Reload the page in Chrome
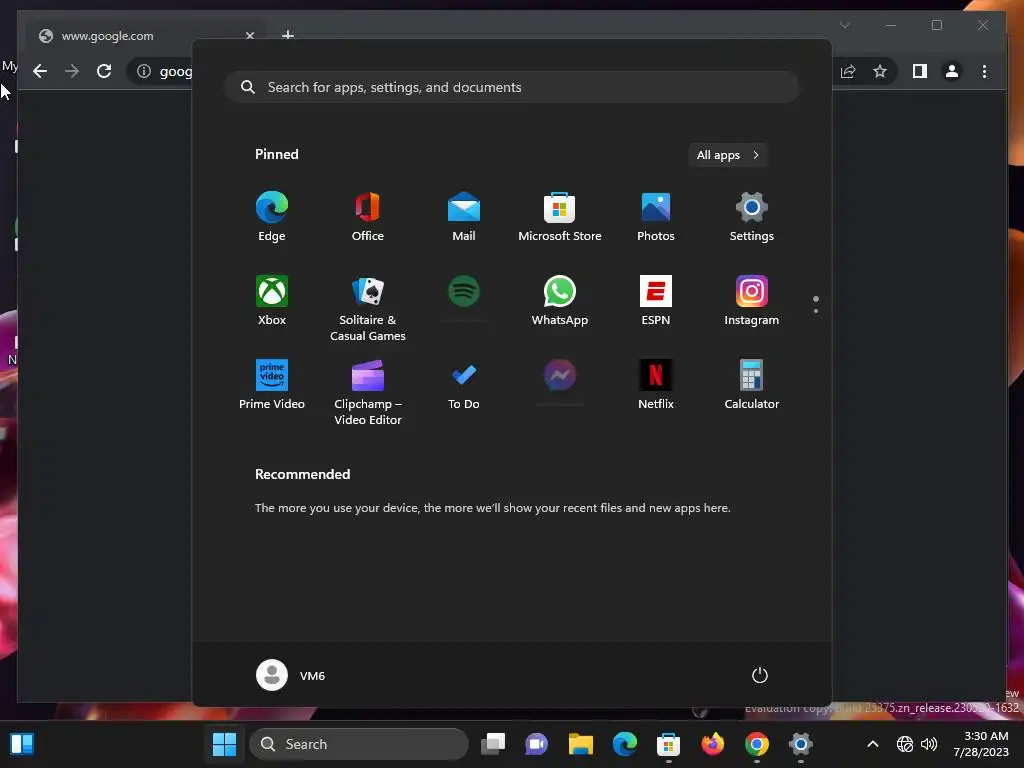The image size is (1024, 768). (104, 71)
